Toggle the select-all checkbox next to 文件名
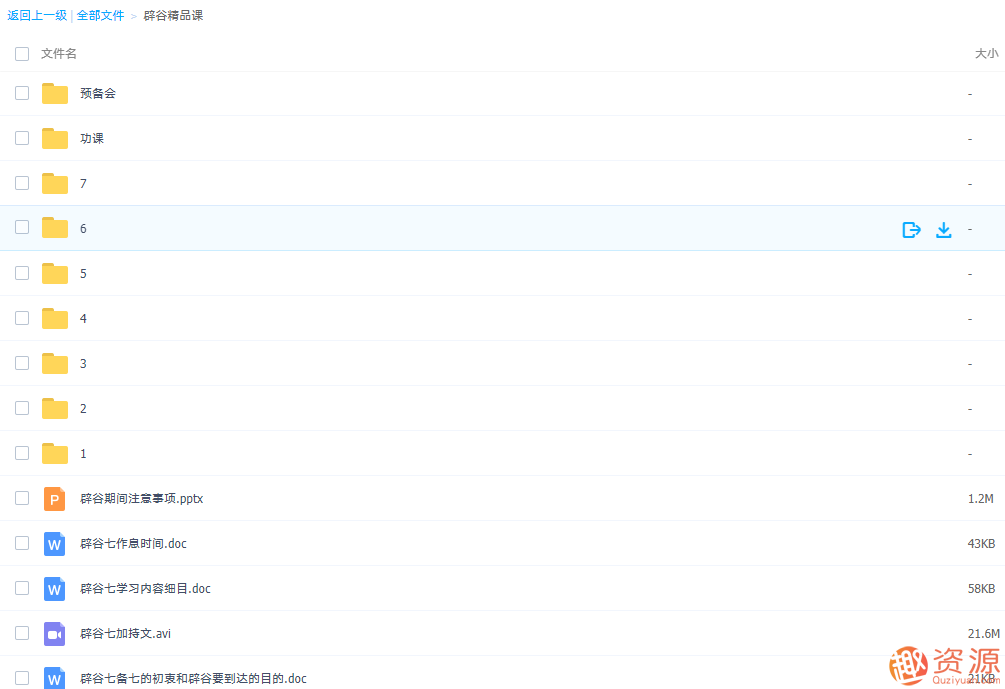 22,54
